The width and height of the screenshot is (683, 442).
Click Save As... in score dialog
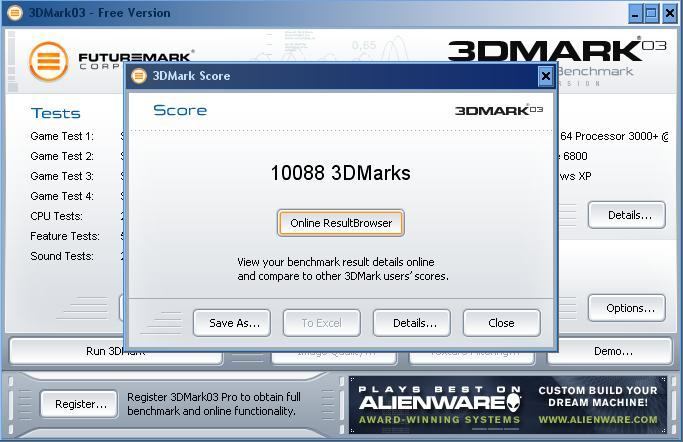point(232,323)
